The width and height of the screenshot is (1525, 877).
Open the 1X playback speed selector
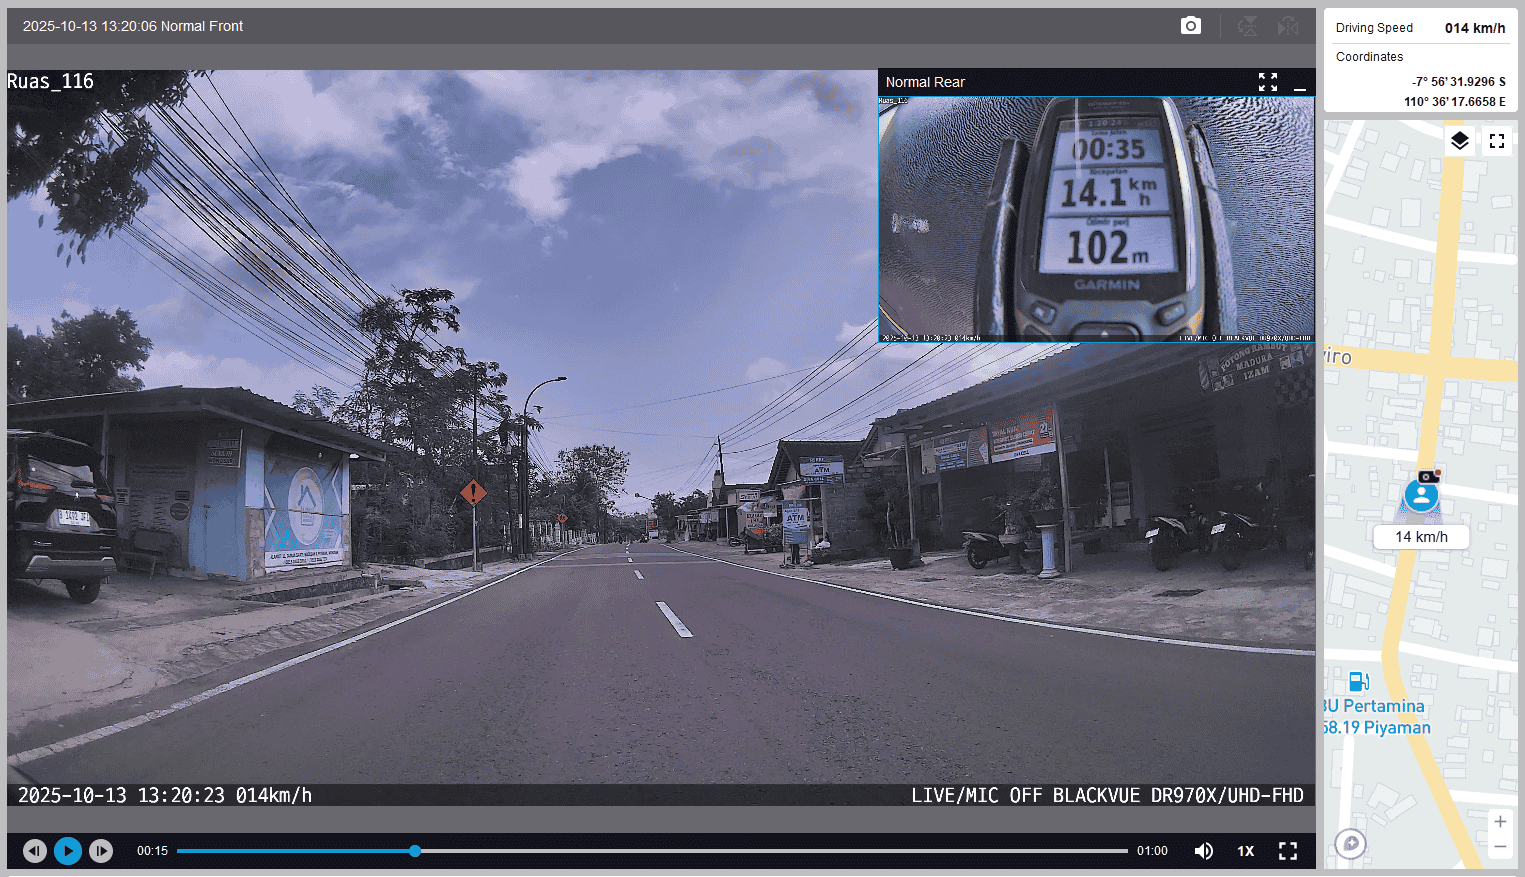coord(1245,851)
